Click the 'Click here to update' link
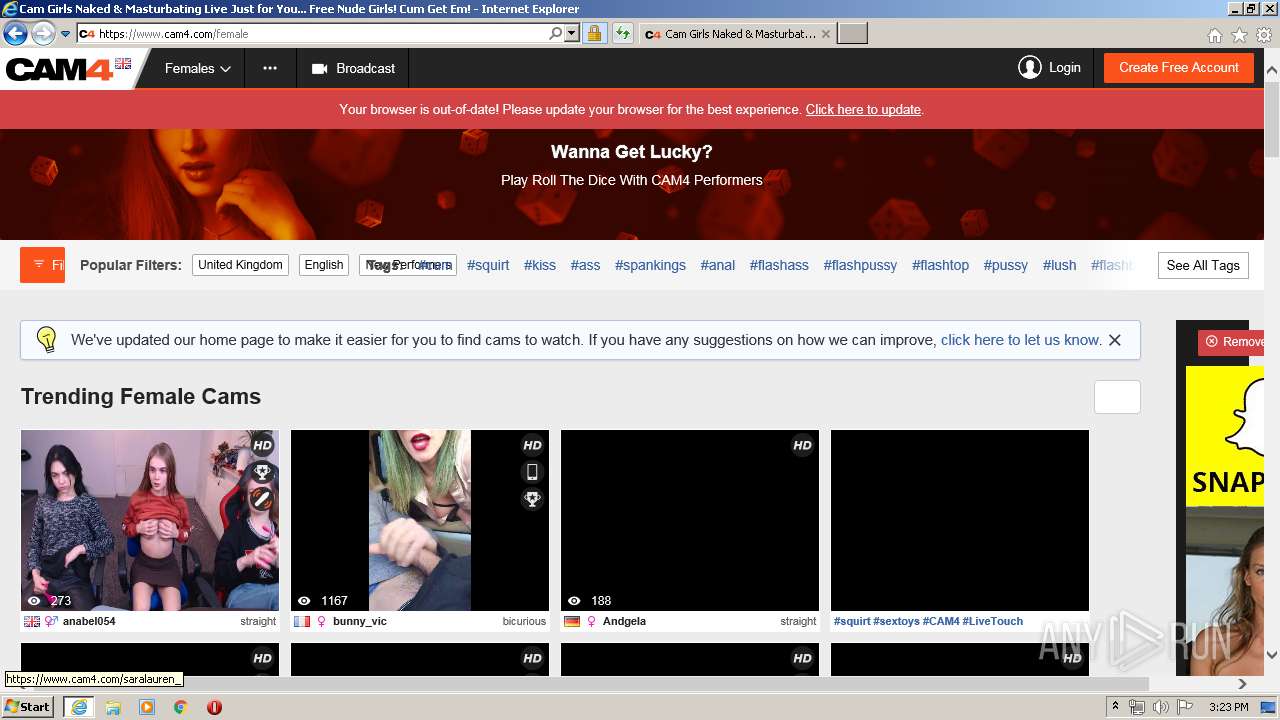 (863, 110)
